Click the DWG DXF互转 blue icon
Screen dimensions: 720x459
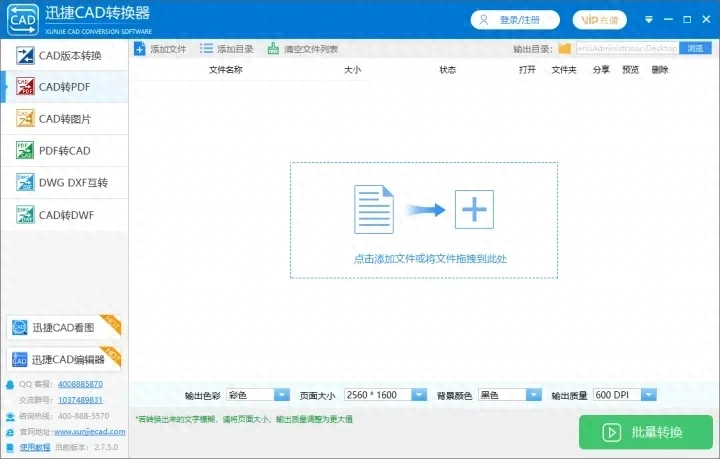pos(25,182)
